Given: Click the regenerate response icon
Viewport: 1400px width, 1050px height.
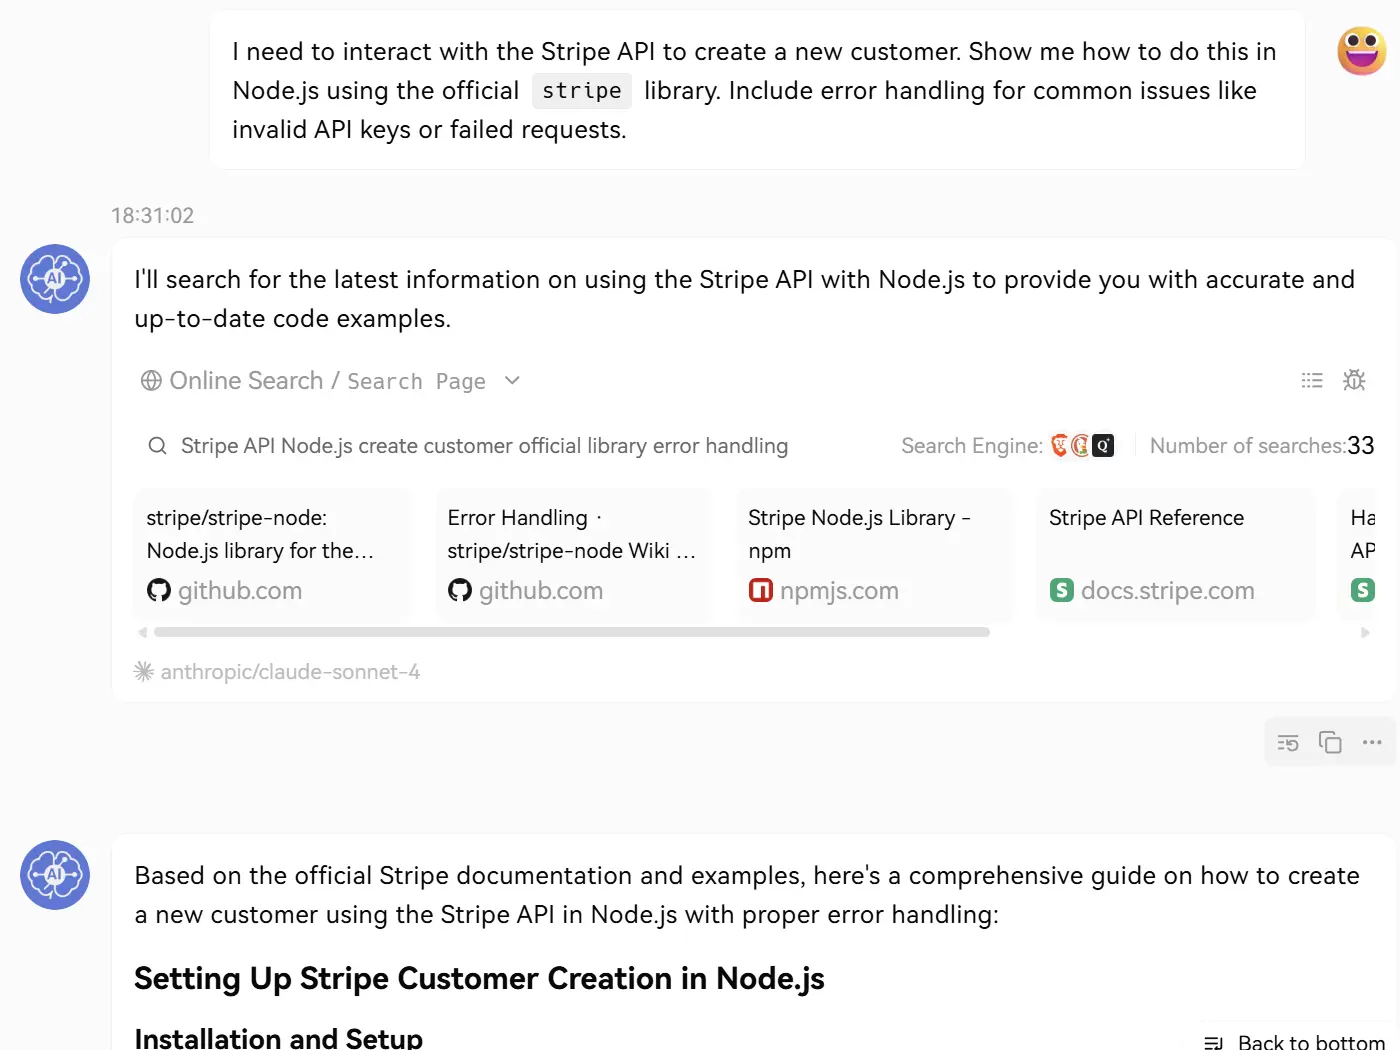Looking at the screenshot, I should click(1288, 742).
